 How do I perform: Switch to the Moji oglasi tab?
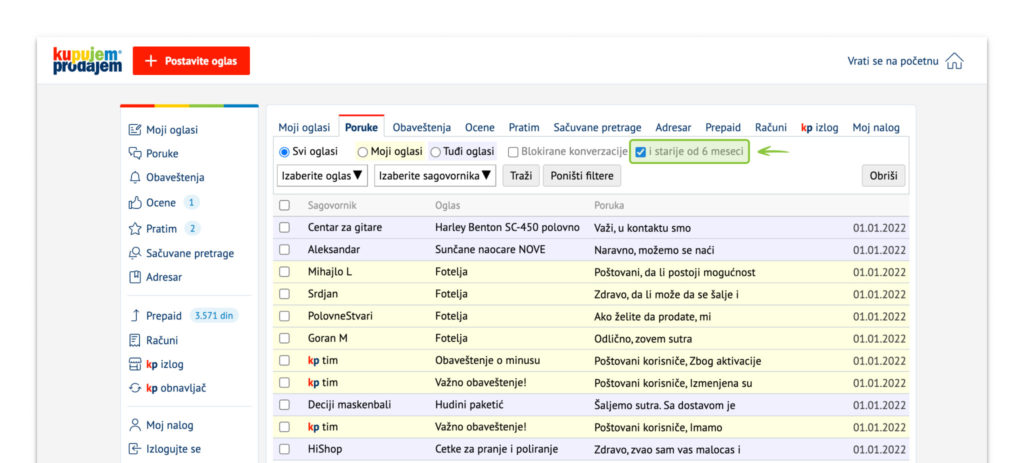[304, 128]
